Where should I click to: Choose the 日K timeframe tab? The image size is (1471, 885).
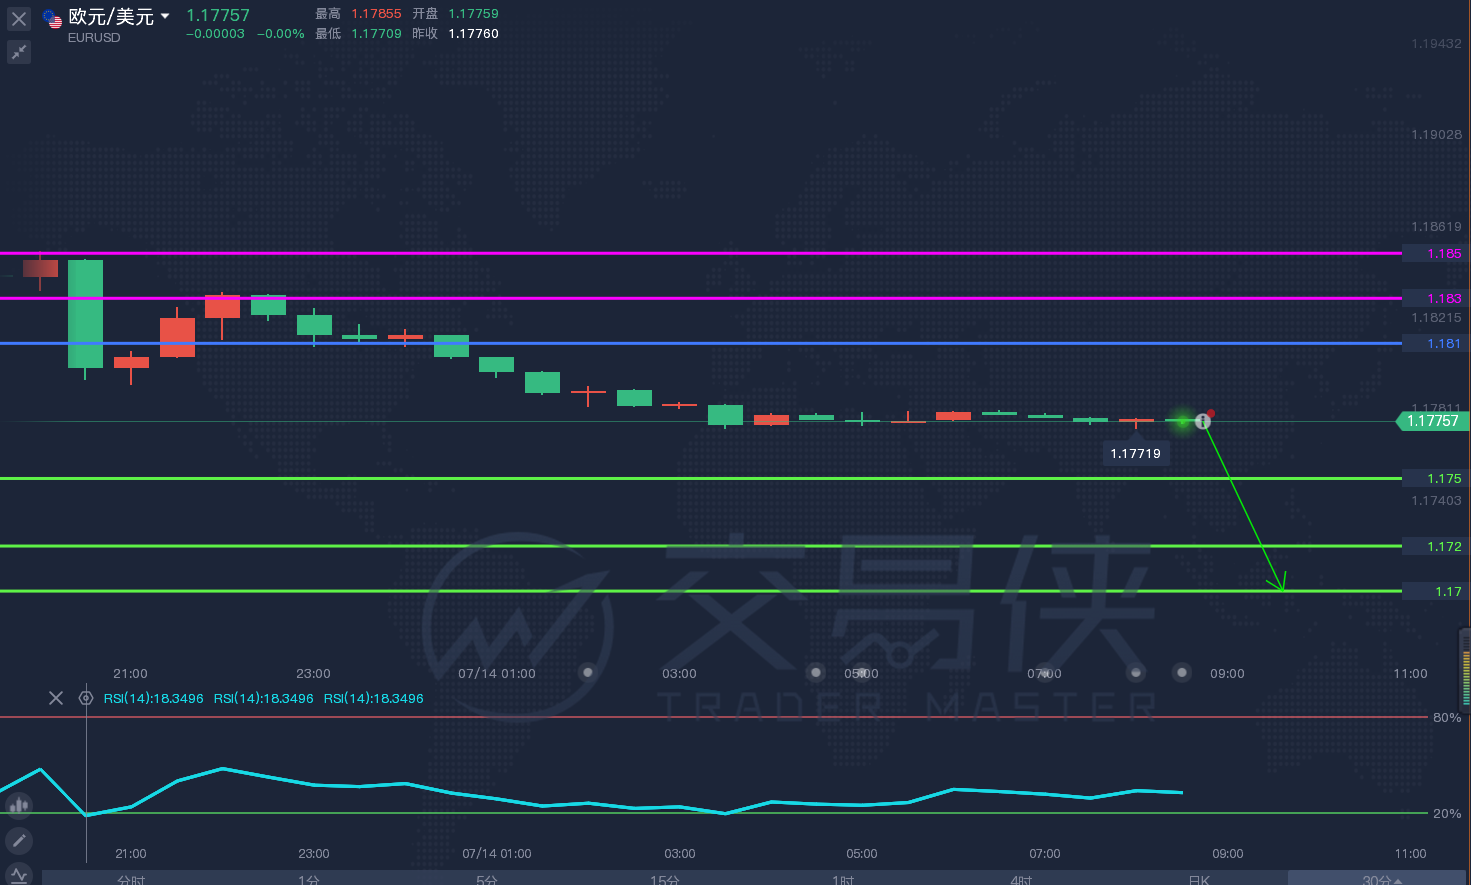[1199, 879]
